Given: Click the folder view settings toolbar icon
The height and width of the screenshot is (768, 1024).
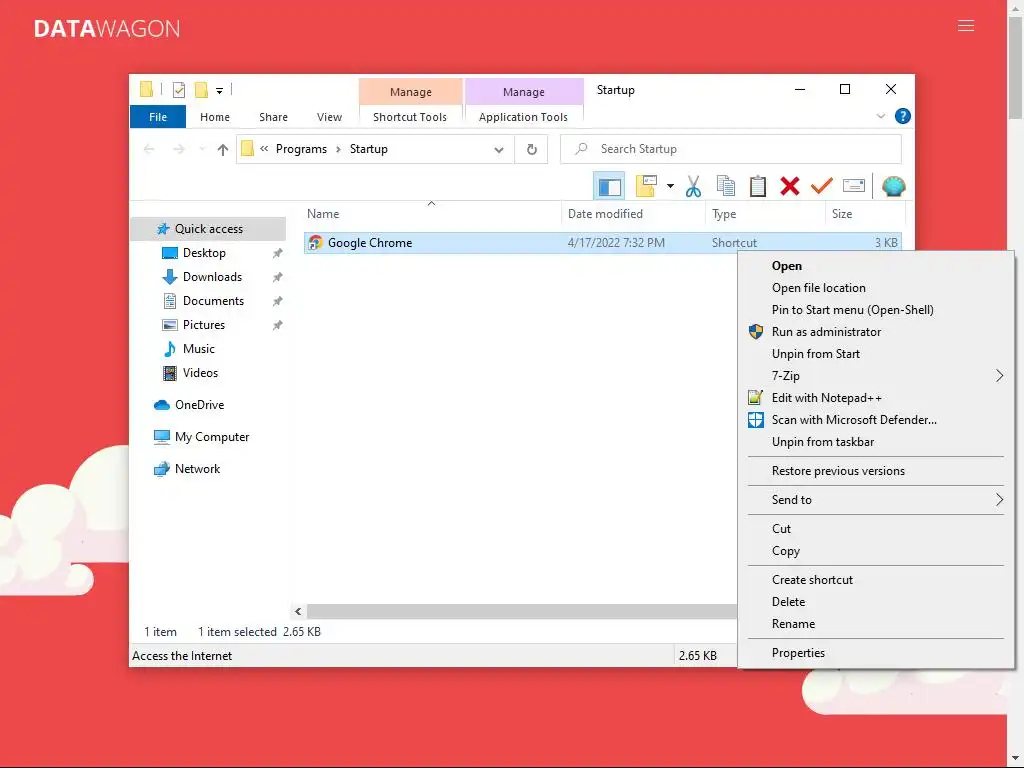Looking at the screenshot, I should coord(646,186).
